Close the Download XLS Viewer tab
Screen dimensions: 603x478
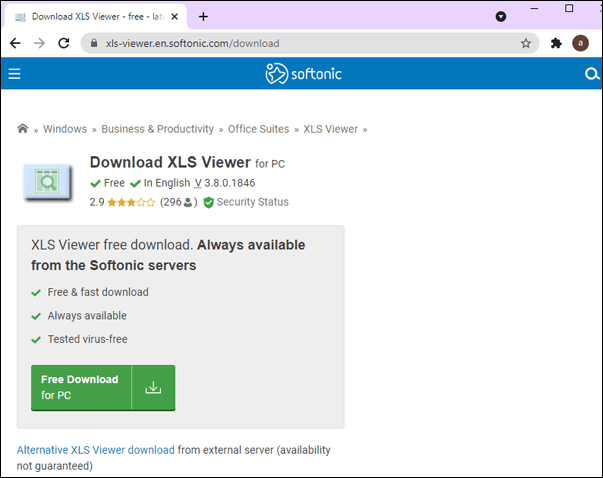pyautogui.click(x=174, y=17)
